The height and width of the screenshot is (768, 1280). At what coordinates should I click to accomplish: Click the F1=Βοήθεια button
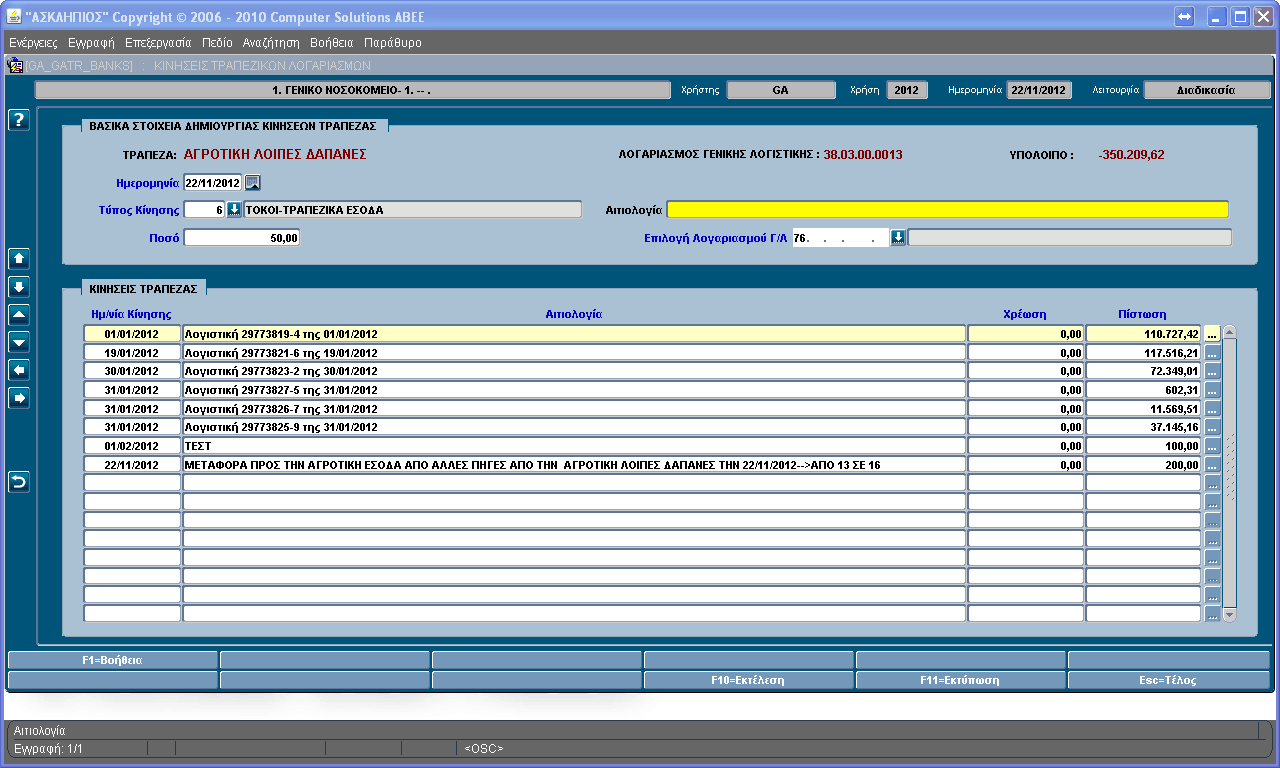tap(112, 660)
